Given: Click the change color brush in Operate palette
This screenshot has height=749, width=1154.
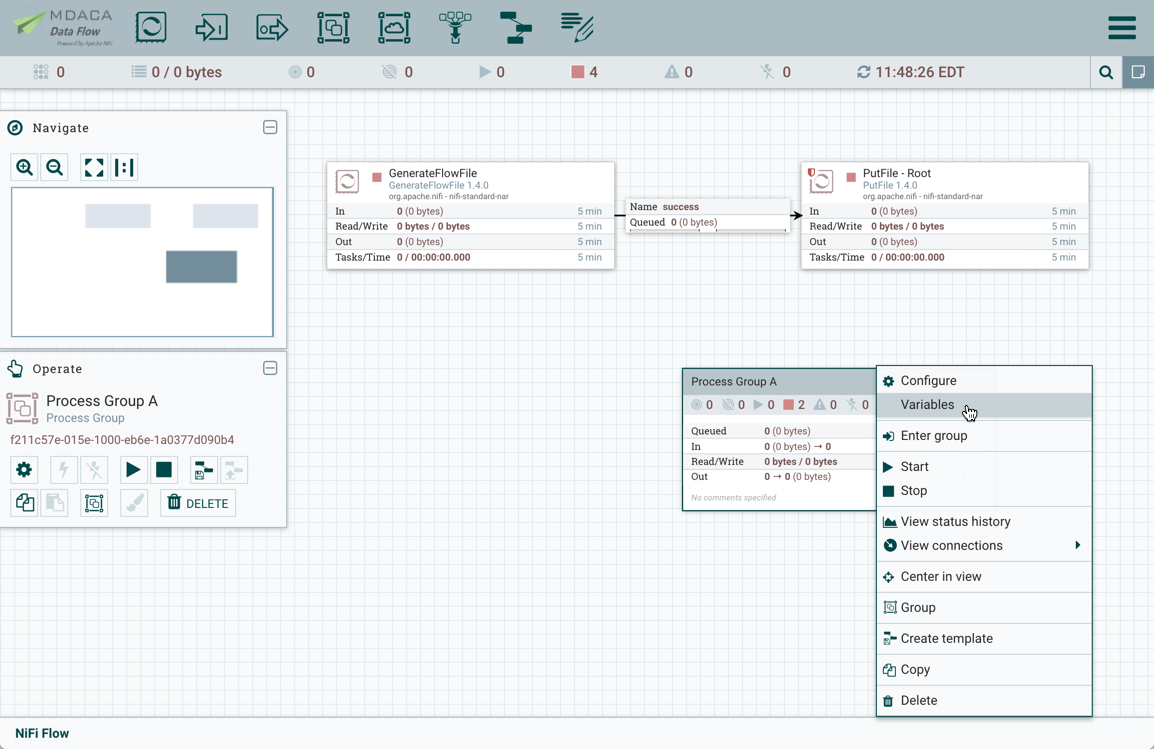Looking at the screenshot, I should (133, 504).
